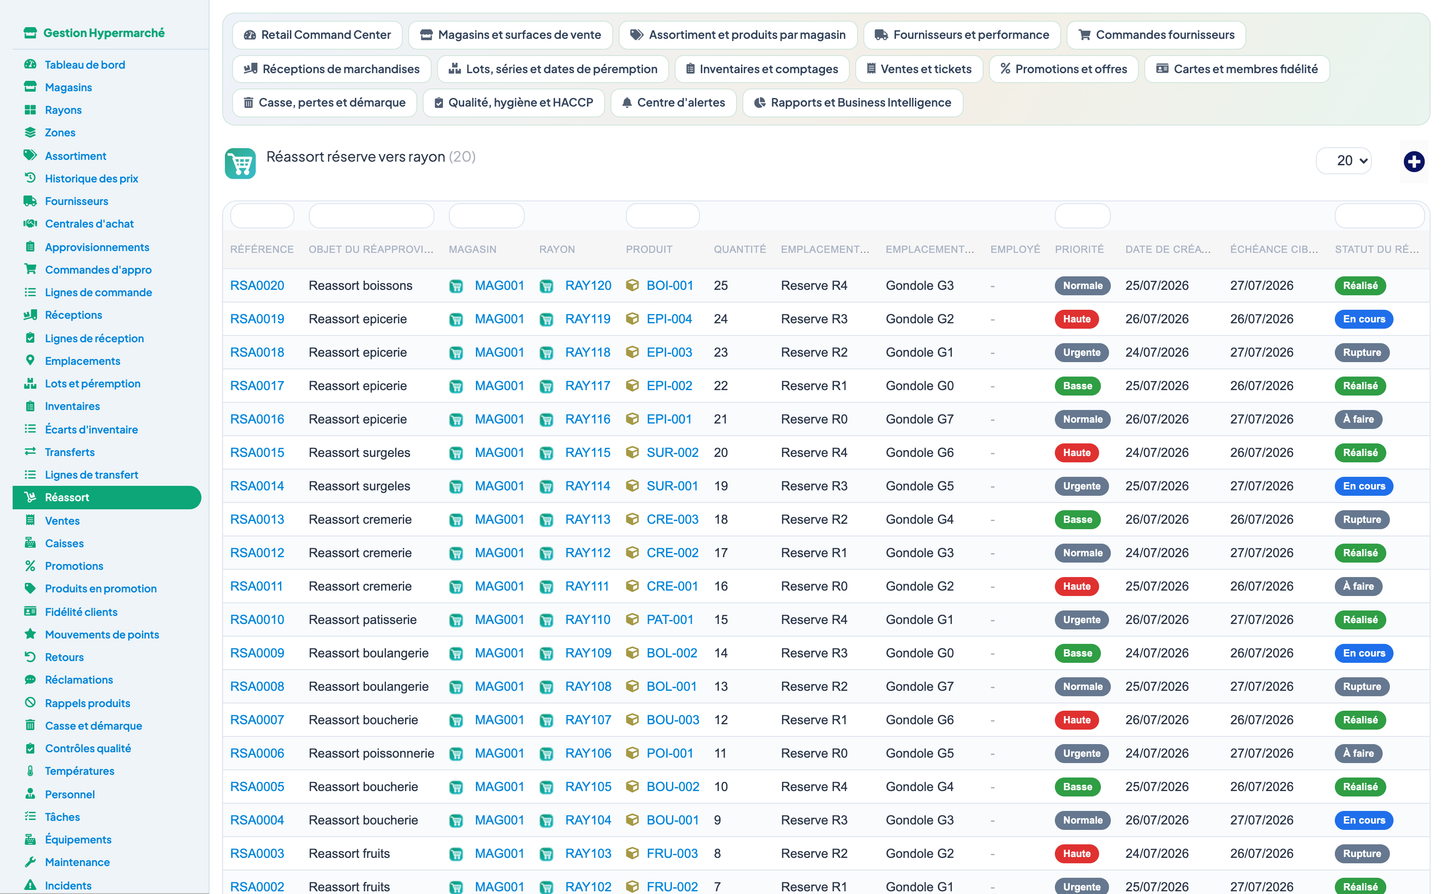Click the Promotions percent icon in sidebar

(30, 566)
